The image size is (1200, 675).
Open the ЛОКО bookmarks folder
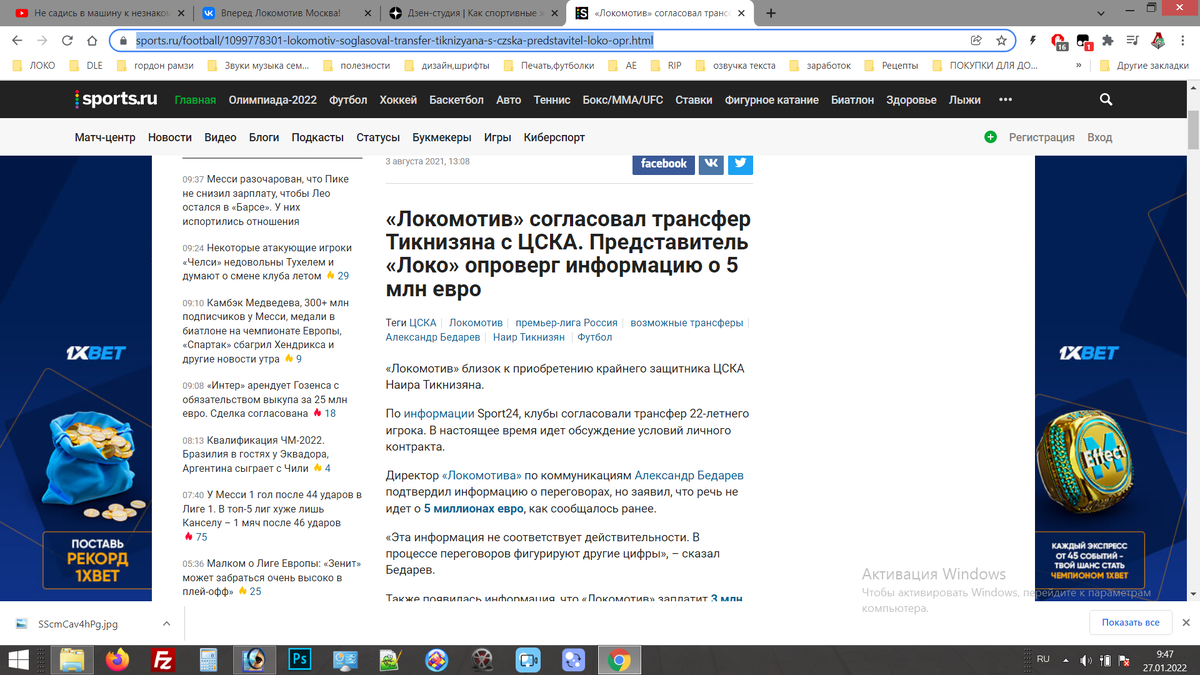click(33, 65)
